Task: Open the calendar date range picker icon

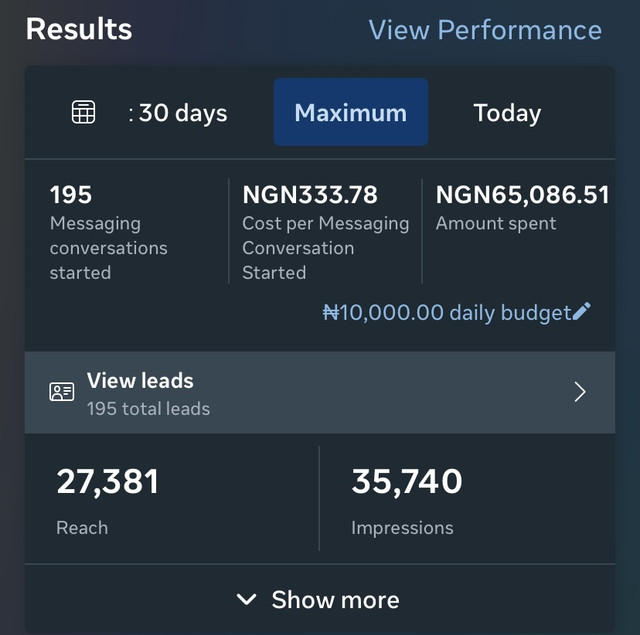Action: (x=84, y=112)
